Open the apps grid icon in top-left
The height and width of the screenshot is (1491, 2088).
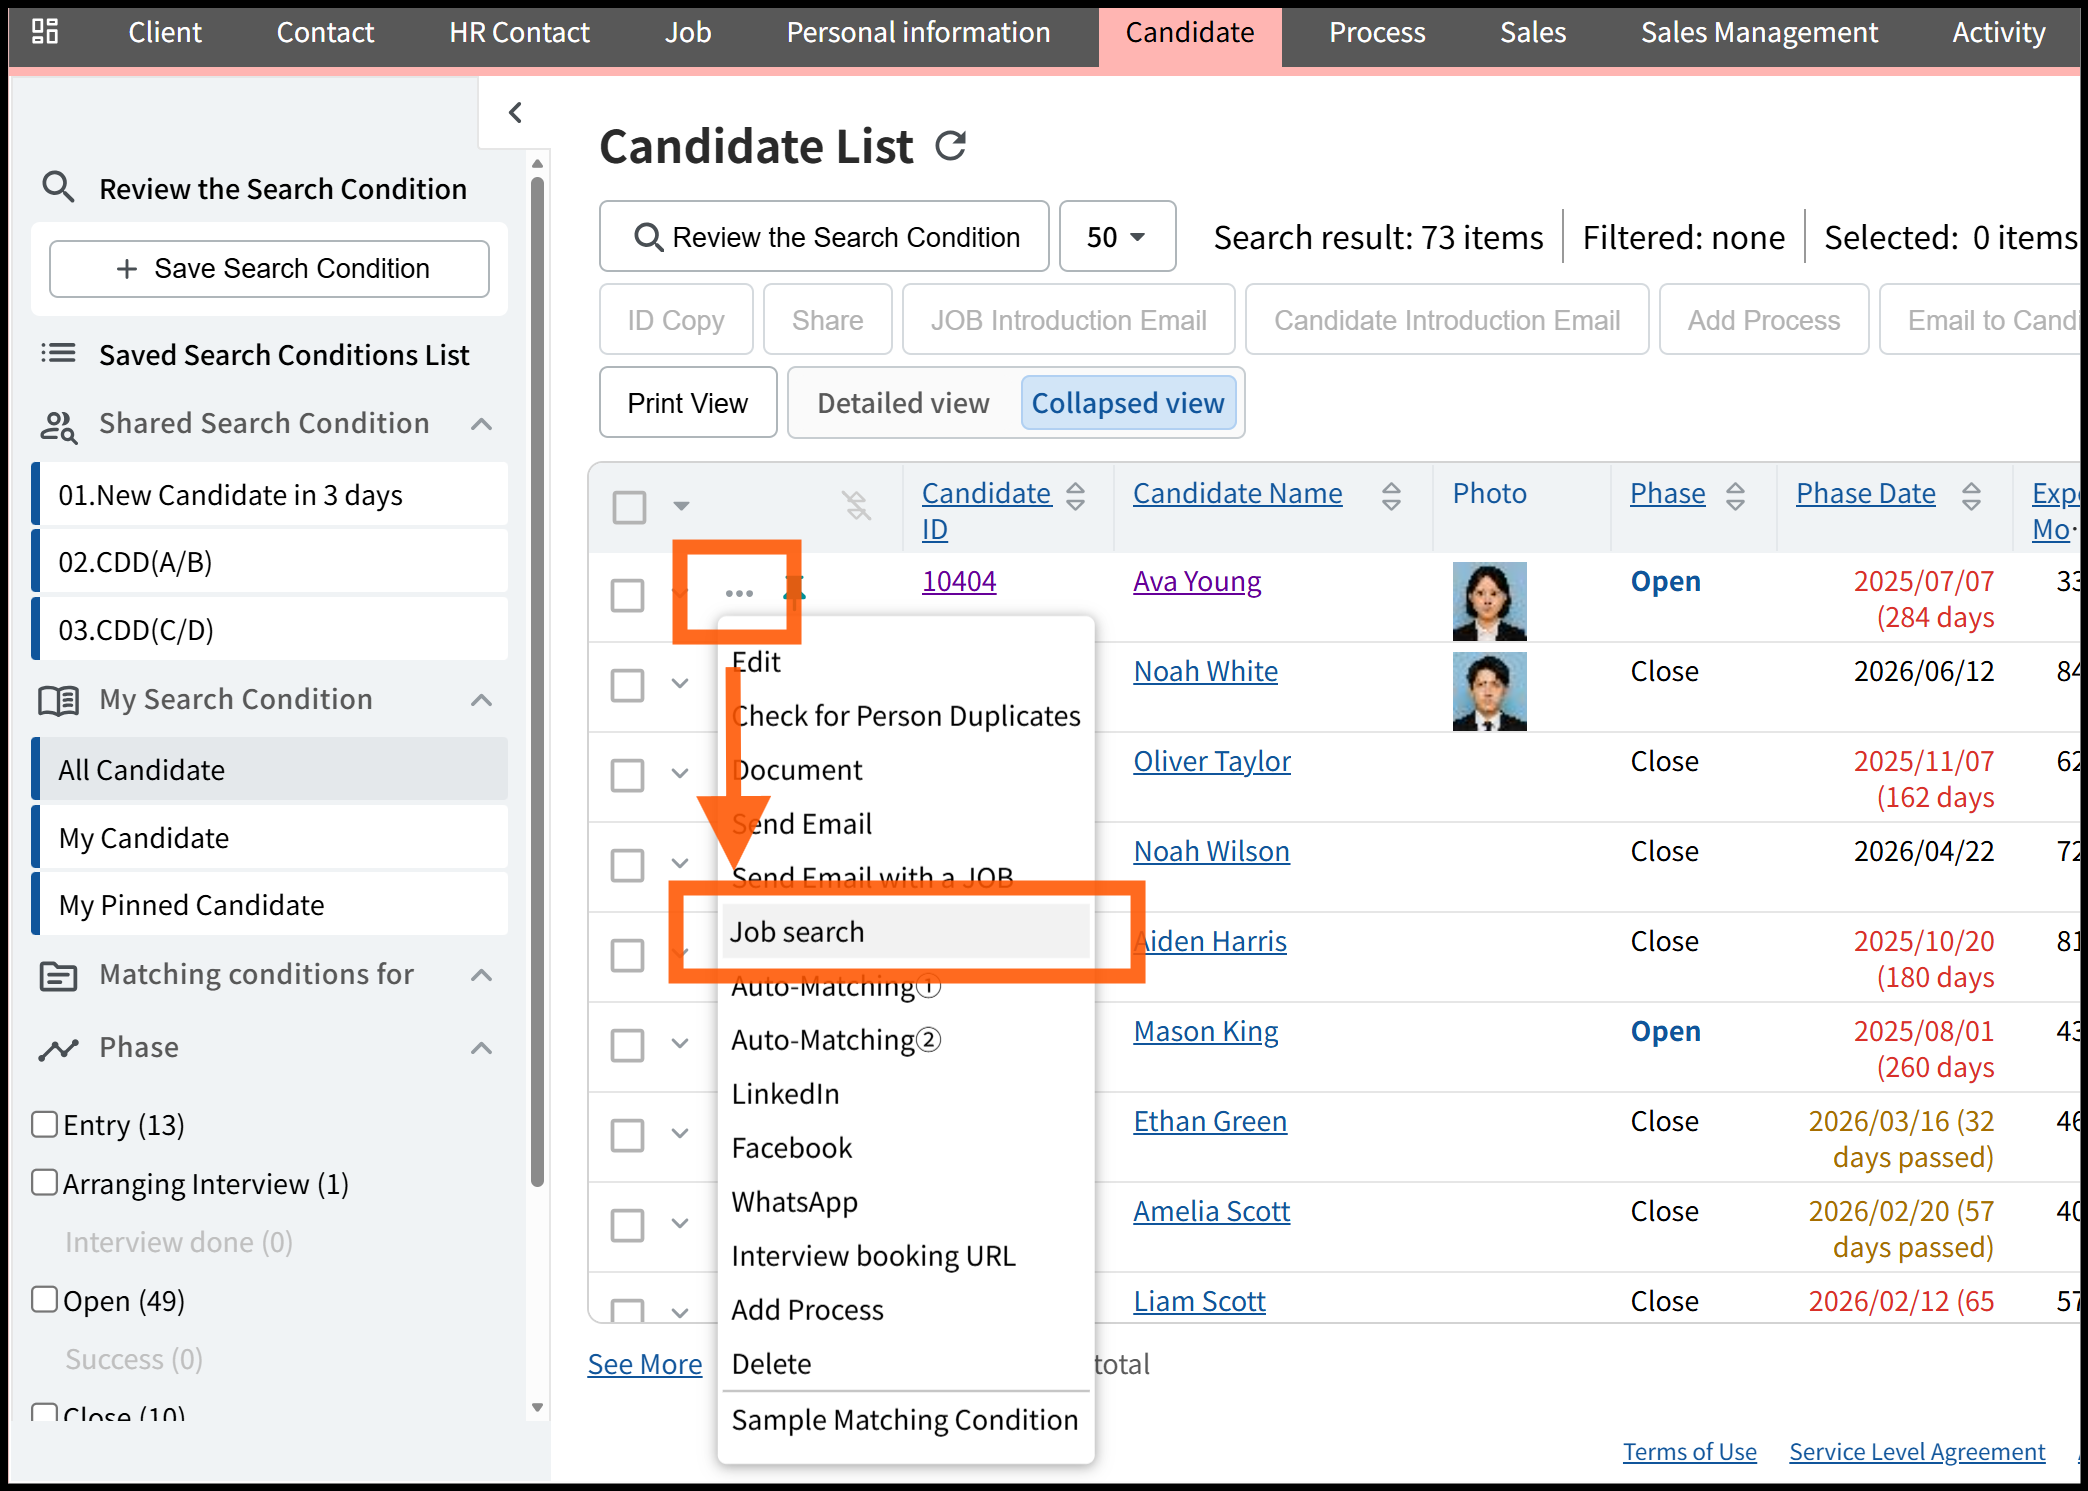[x=45, y=32]
